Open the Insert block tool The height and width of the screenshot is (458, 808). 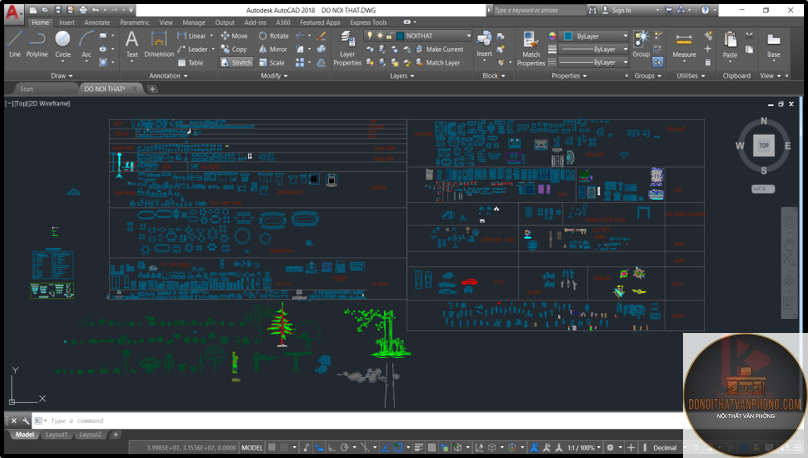484,44
